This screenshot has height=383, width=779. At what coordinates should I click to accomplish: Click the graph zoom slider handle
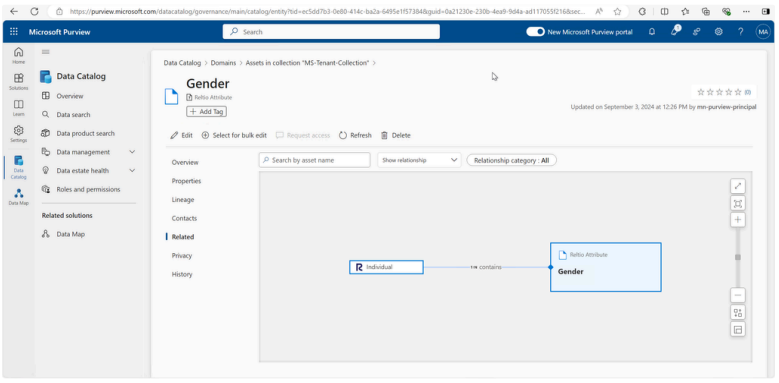[x=738, y=257]
